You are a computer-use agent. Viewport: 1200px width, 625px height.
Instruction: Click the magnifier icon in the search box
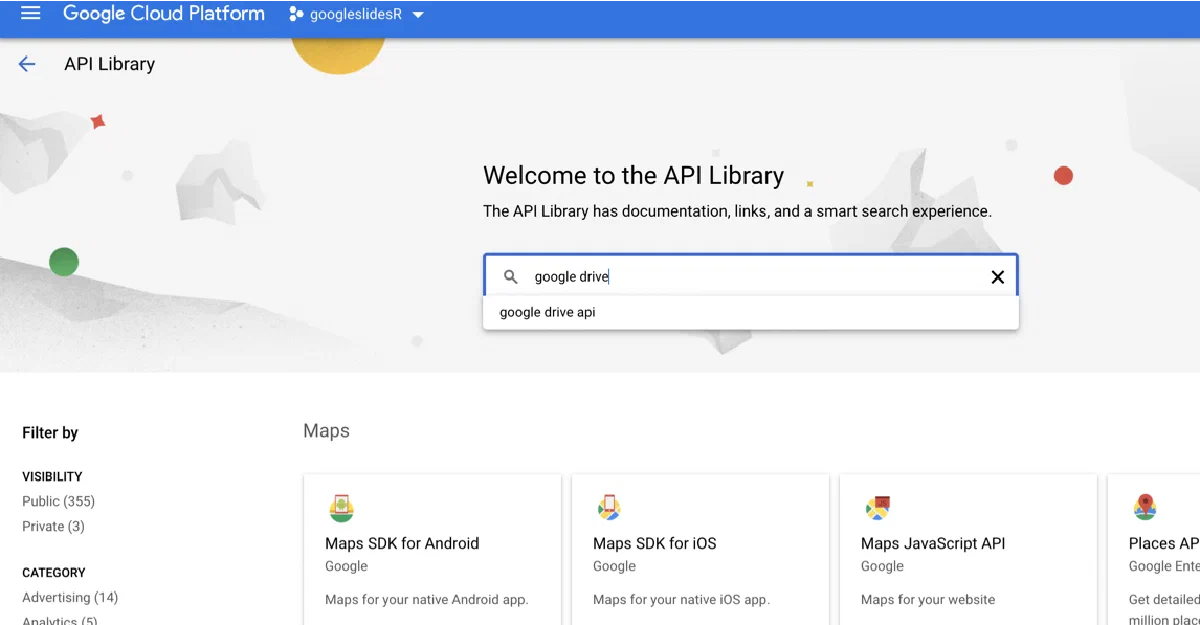[x=510, y=277]
